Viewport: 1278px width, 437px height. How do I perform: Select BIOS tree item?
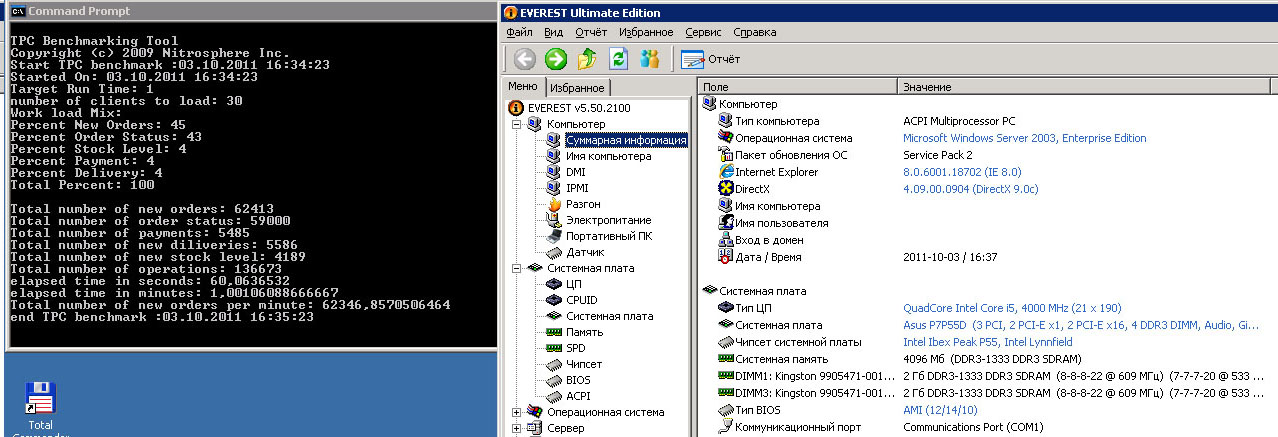pyautogui.click(x=578, y=380)
